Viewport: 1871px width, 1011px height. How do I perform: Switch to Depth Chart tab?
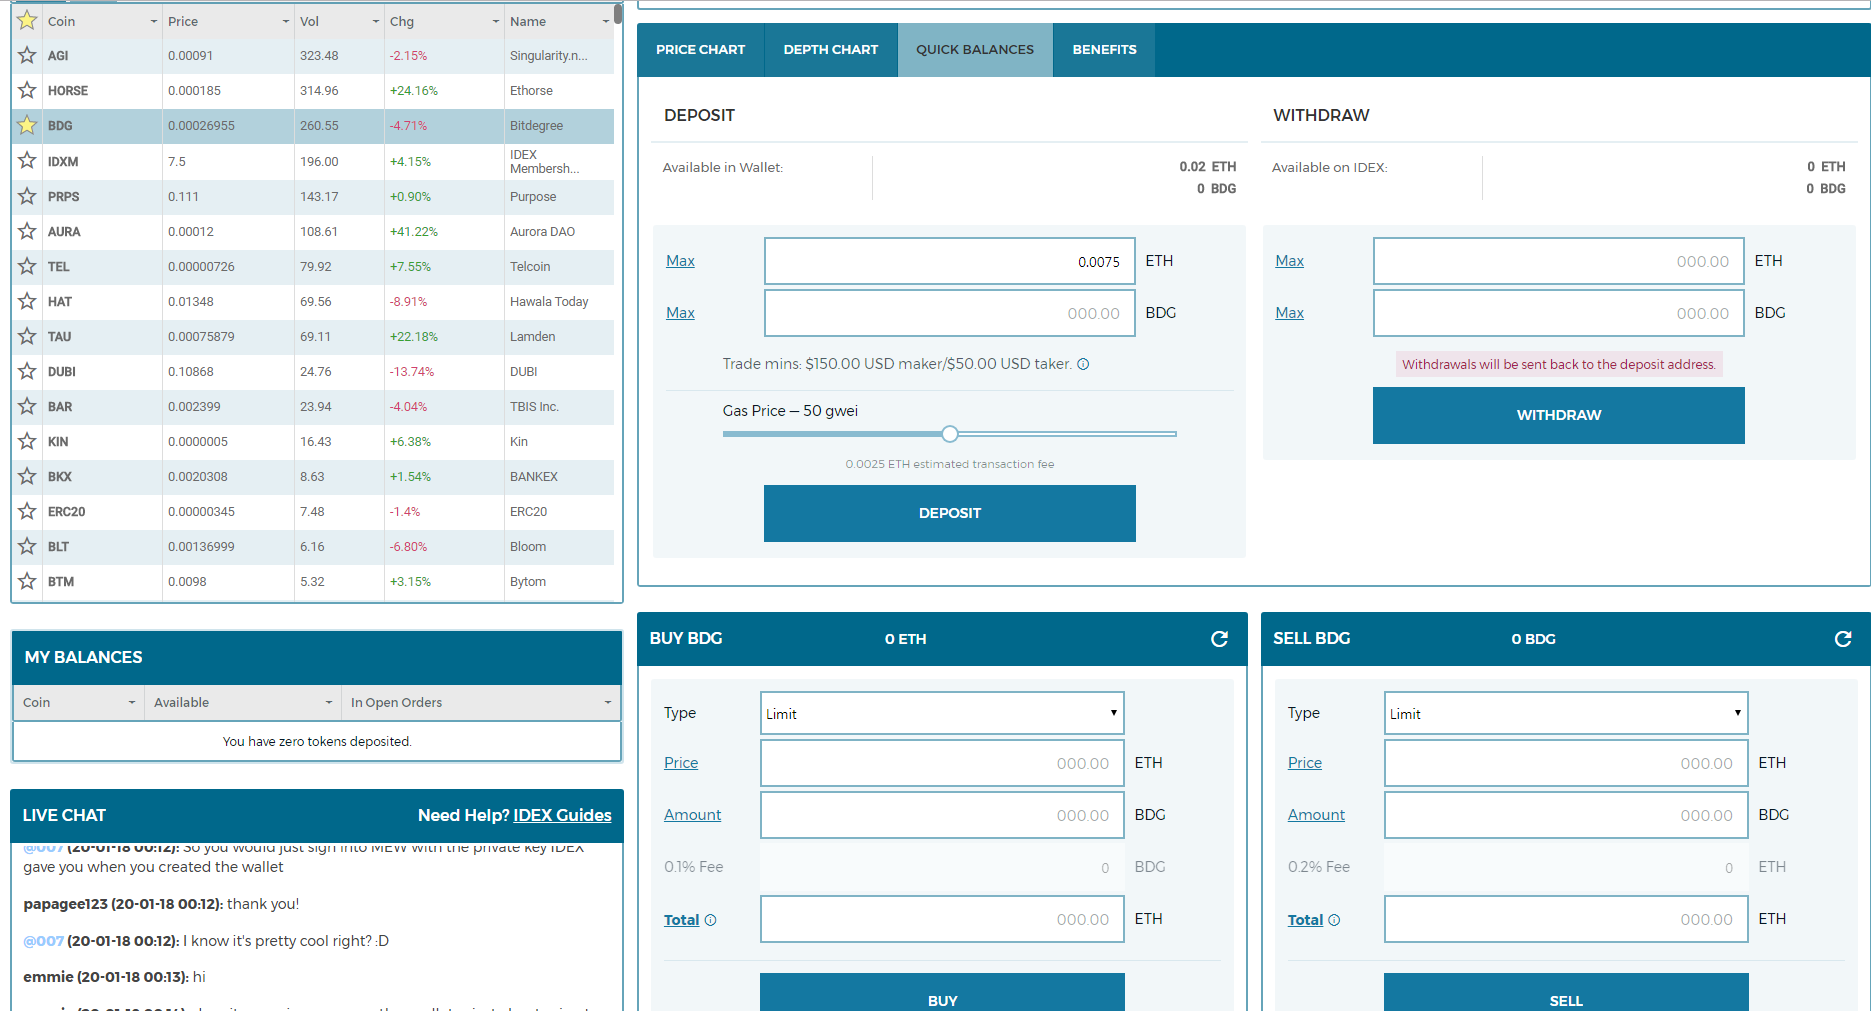(831, 50)
